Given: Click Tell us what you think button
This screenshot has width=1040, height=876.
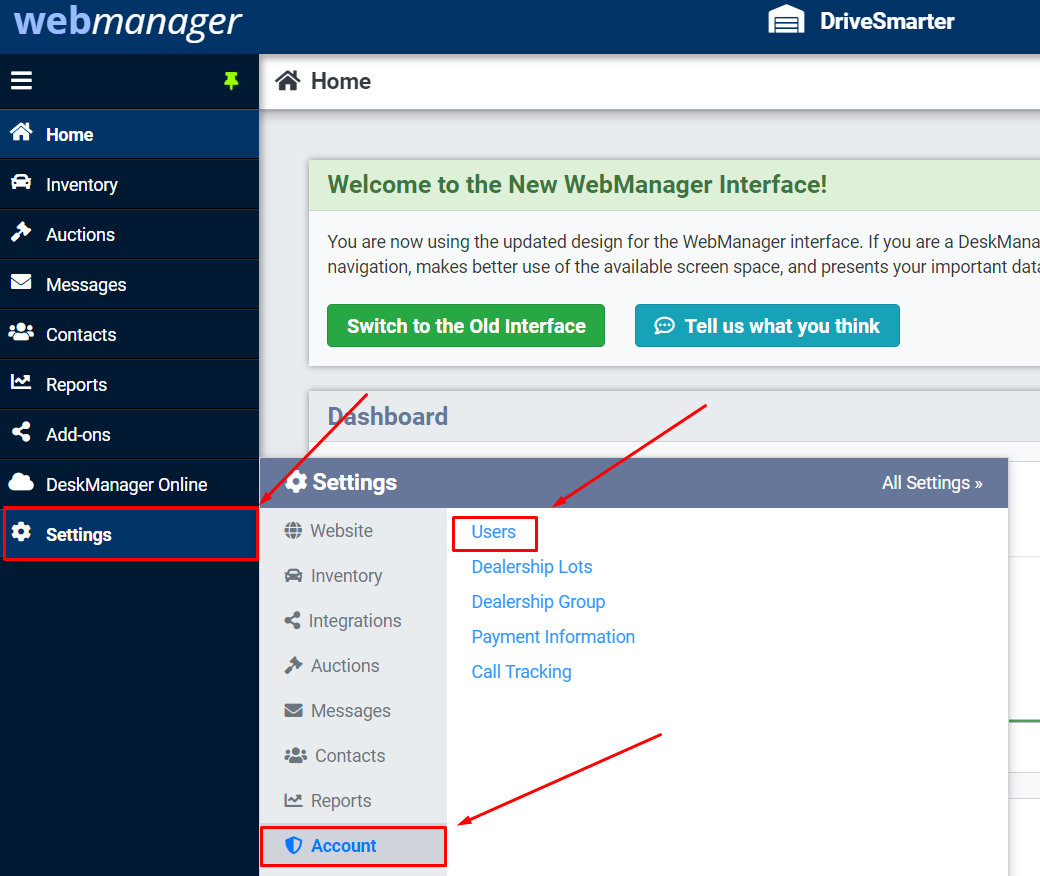Looking at the screenshot, I should (x=767, y=326).
